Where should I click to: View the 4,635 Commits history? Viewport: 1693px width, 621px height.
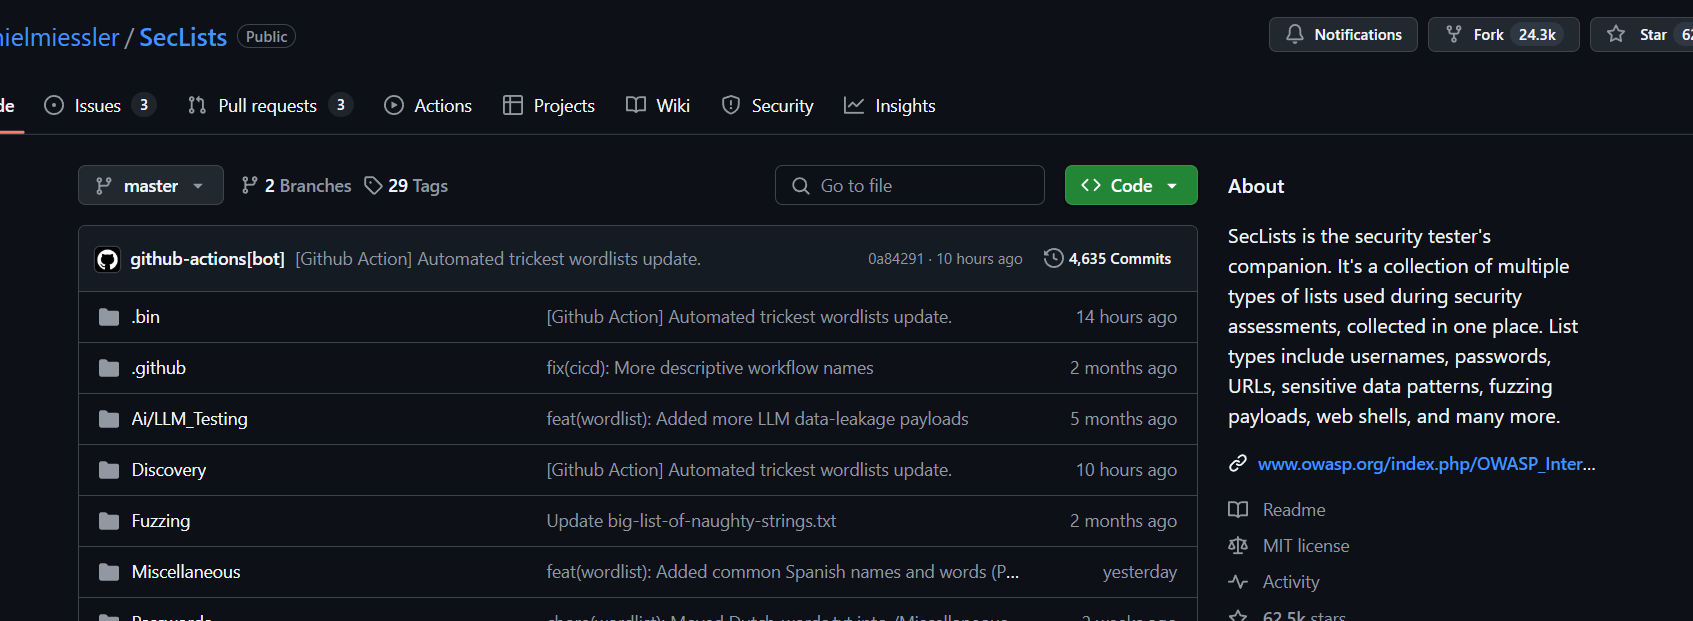(1119, 259)
